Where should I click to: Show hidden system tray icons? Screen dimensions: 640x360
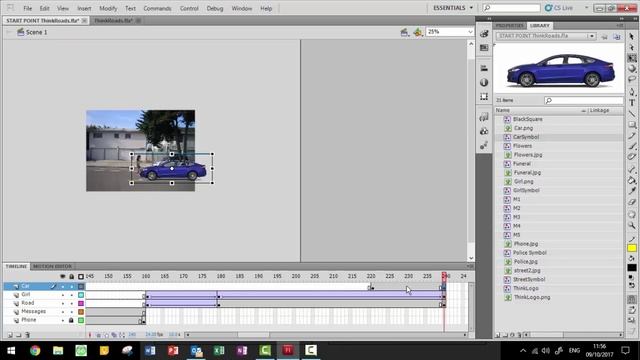(x=523, y=351)
